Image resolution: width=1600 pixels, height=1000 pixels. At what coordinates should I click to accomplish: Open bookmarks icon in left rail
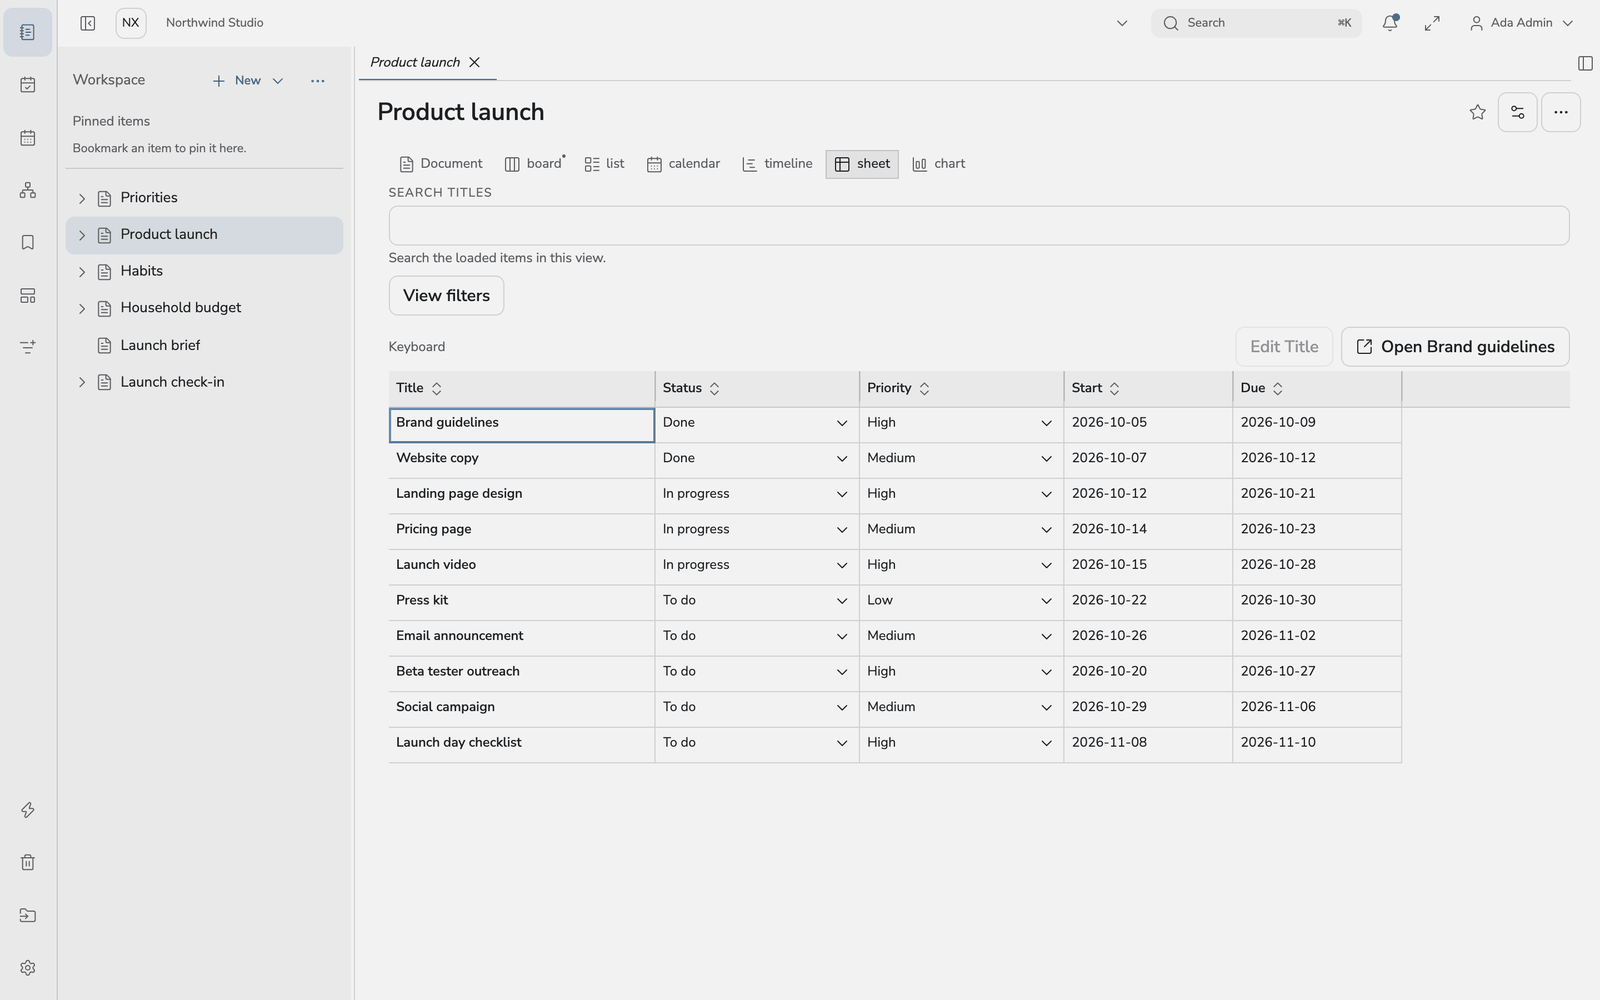[28, 242]
